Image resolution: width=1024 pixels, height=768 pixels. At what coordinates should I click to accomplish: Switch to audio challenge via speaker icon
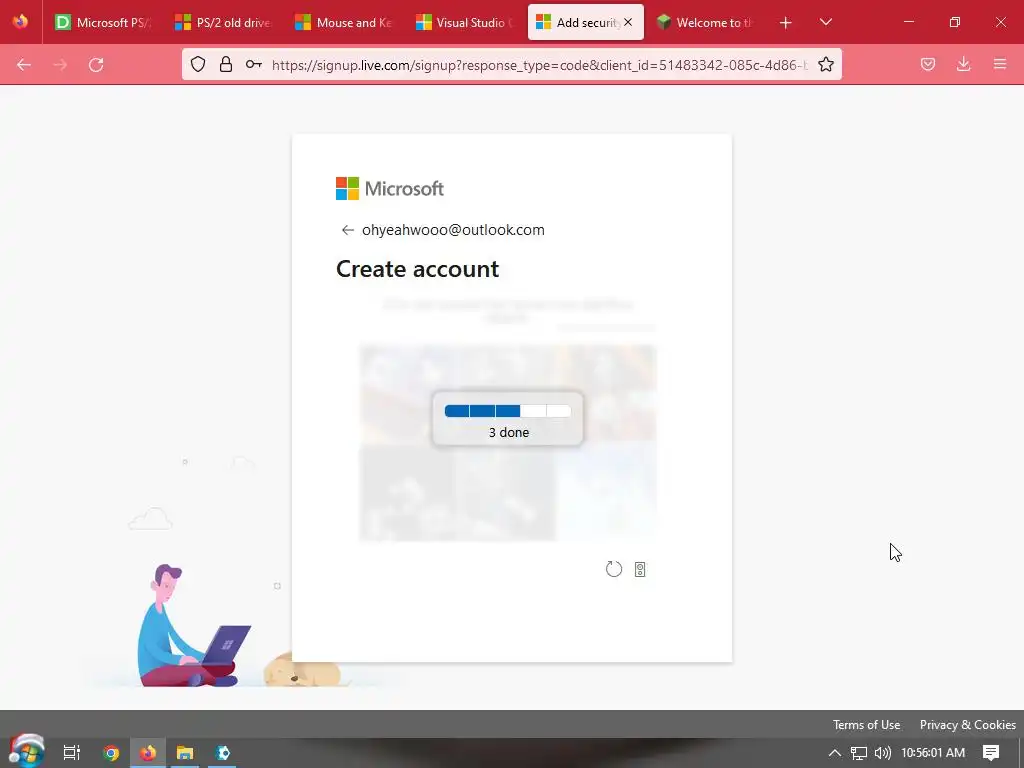click(x=640, y=569)
